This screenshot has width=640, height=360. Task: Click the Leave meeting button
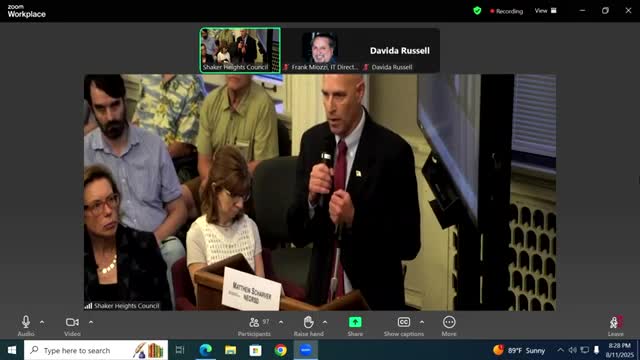click(616, 326)
